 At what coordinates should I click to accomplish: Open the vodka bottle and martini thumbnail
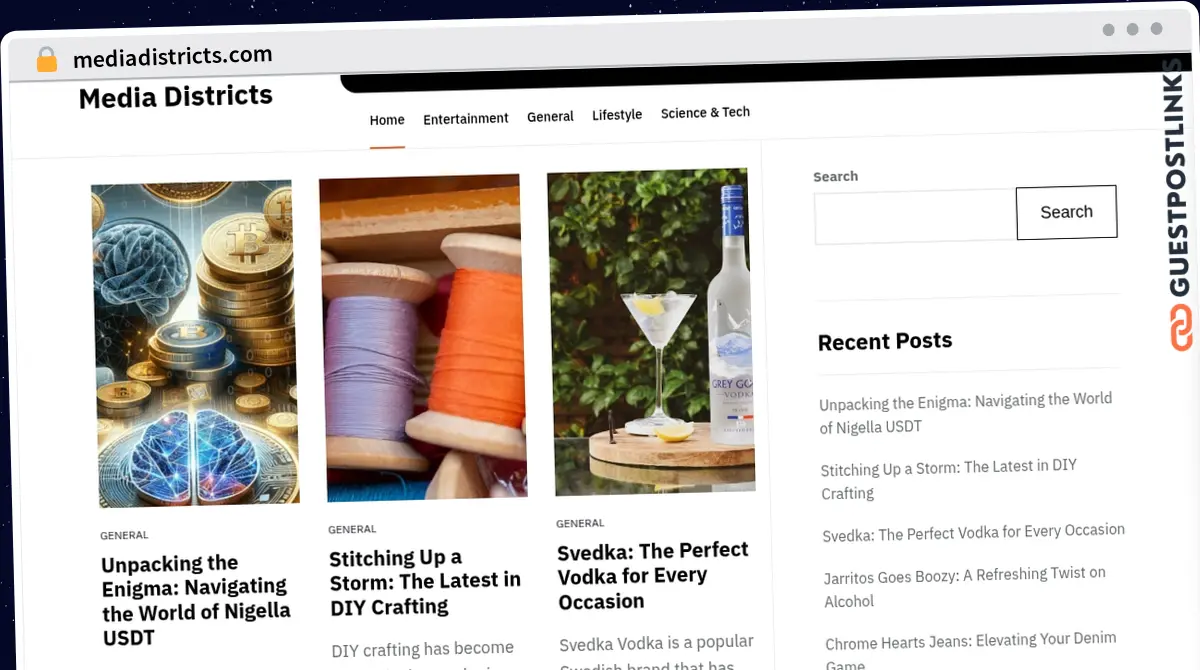coord(650,332)
